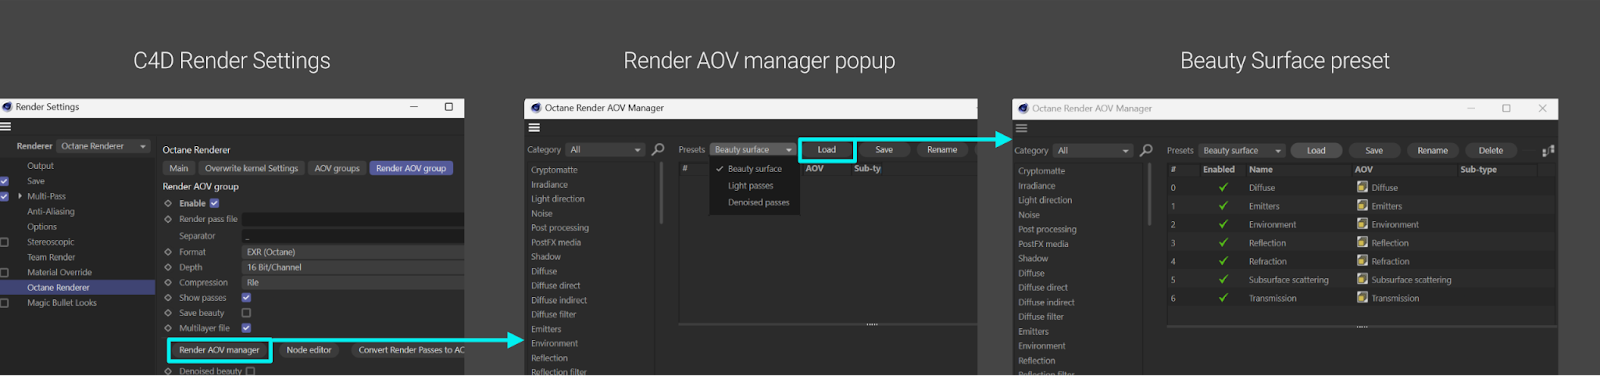The height and width of the screenshot is (376, 1600).
Task: Open Node editor button
Action: (309, 350)
